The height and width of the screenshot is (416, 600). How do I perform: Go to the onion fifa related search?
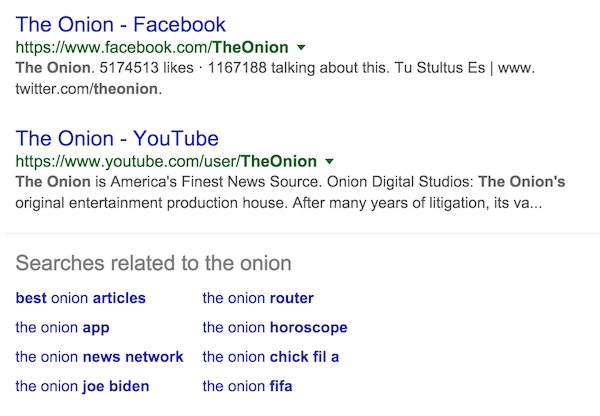247,386
